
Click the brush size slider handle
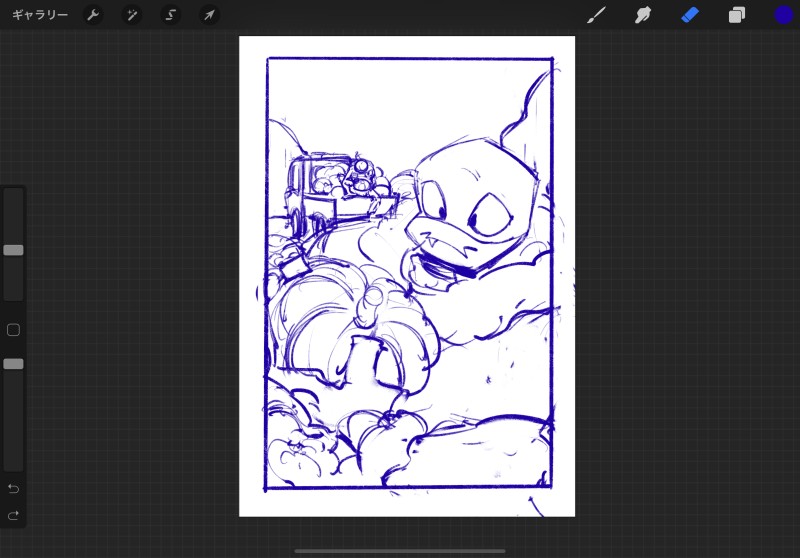click(x=13, y=250)
